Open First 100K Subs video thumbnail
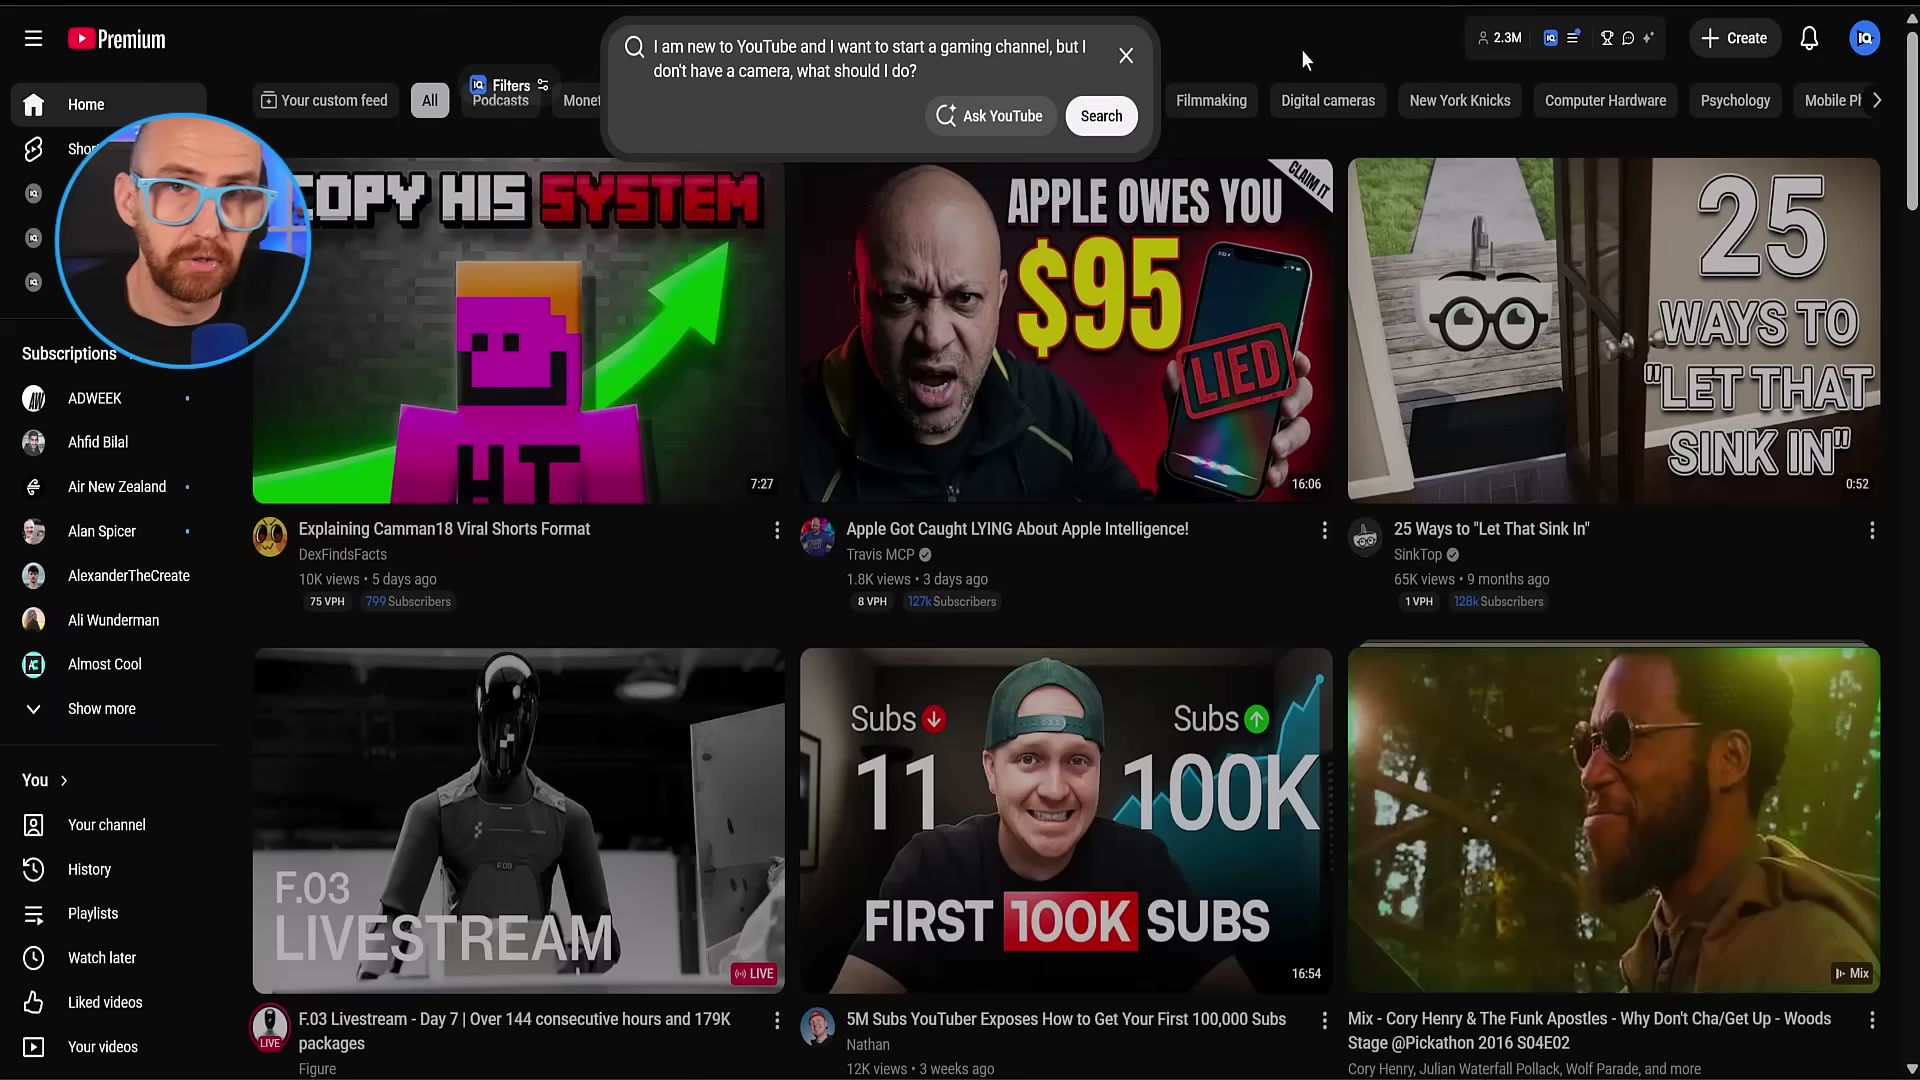This screenshot has height=1080, width=1920. point(1066,820)
